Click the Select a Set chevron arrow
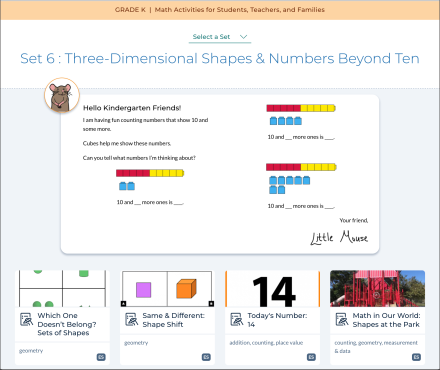 pos(244,37)
